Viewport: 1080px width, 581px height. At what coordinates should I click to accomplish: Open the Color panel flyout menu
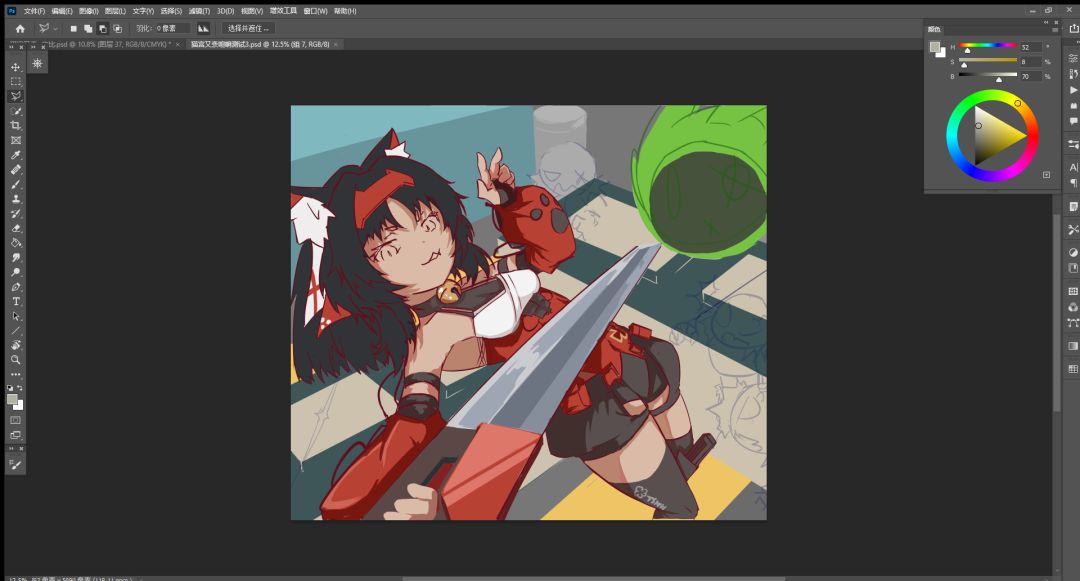pos(1055,30)
